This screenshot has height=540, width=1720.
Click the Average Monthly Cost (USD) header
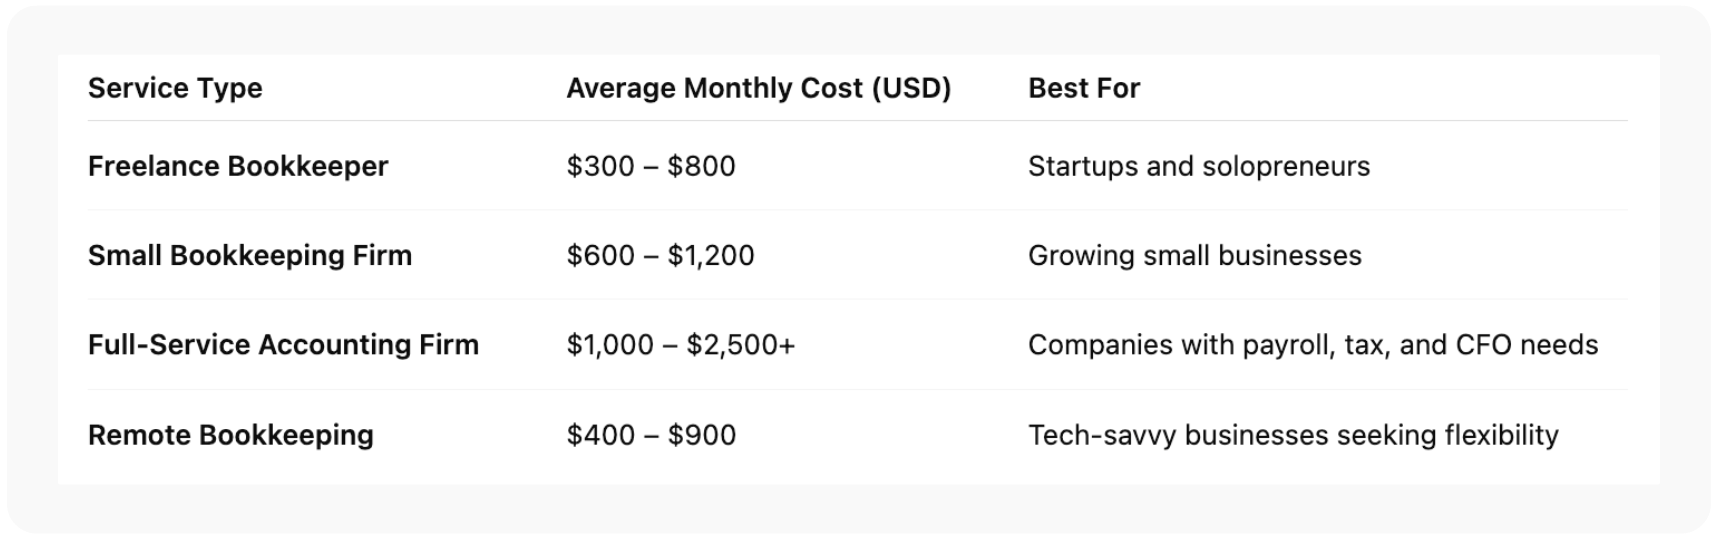(x=758, y=88)
